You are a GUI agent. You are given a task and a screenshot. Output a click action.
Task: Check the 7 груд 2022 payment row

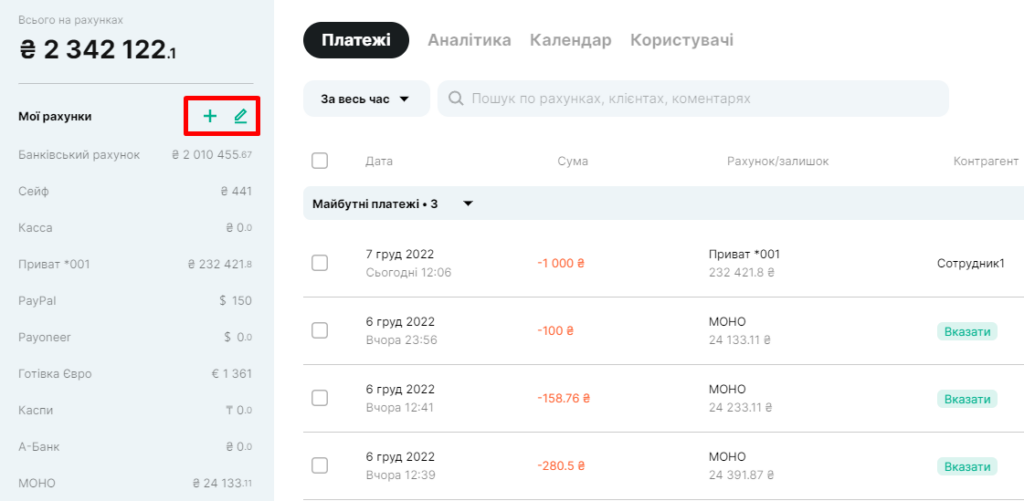pyautogui.click(x=320, y=263)
